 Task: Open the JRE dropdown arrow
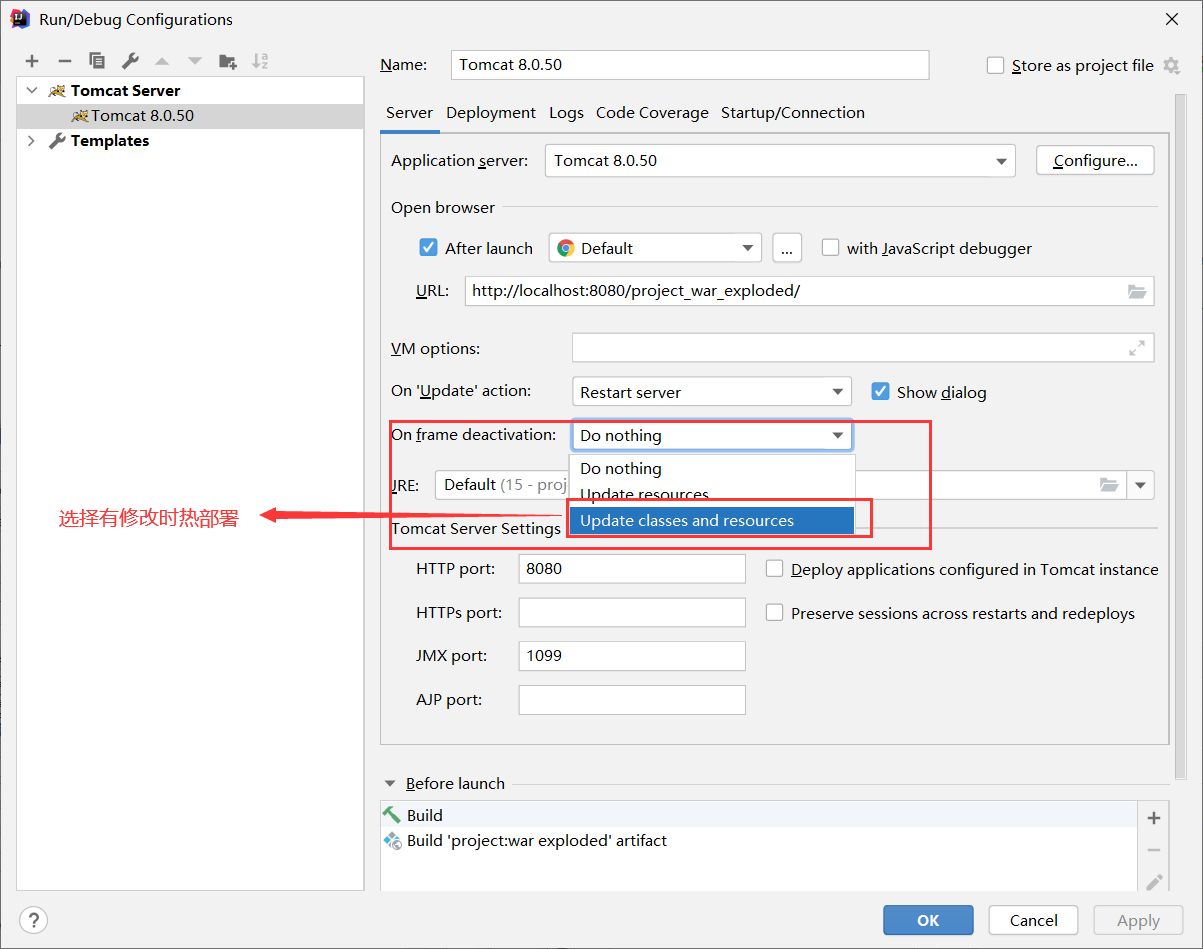(x=1141, y=485)
